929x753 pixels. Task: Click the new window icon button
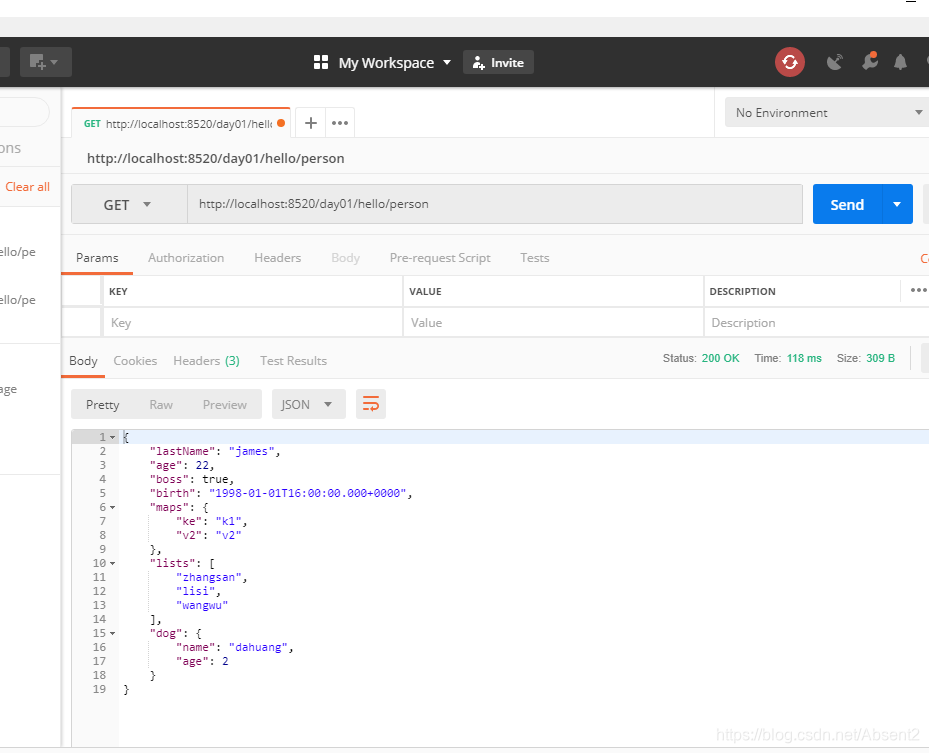tap(46, 62)
